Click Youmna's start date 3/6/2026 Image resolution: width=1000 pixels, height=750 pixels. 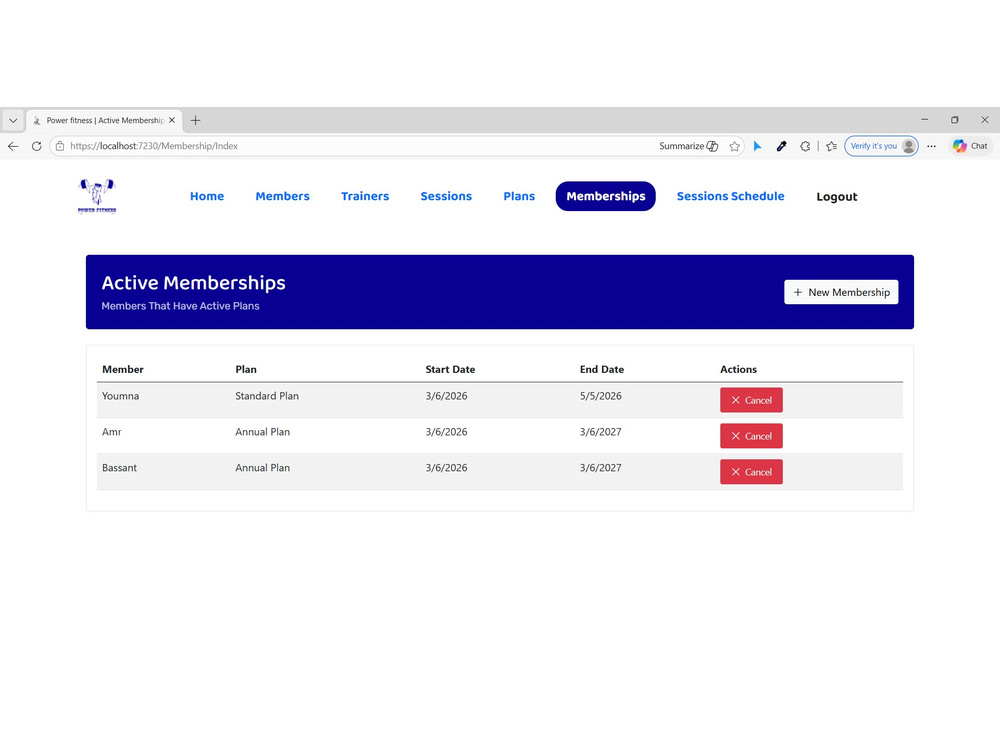click(446, 396)
